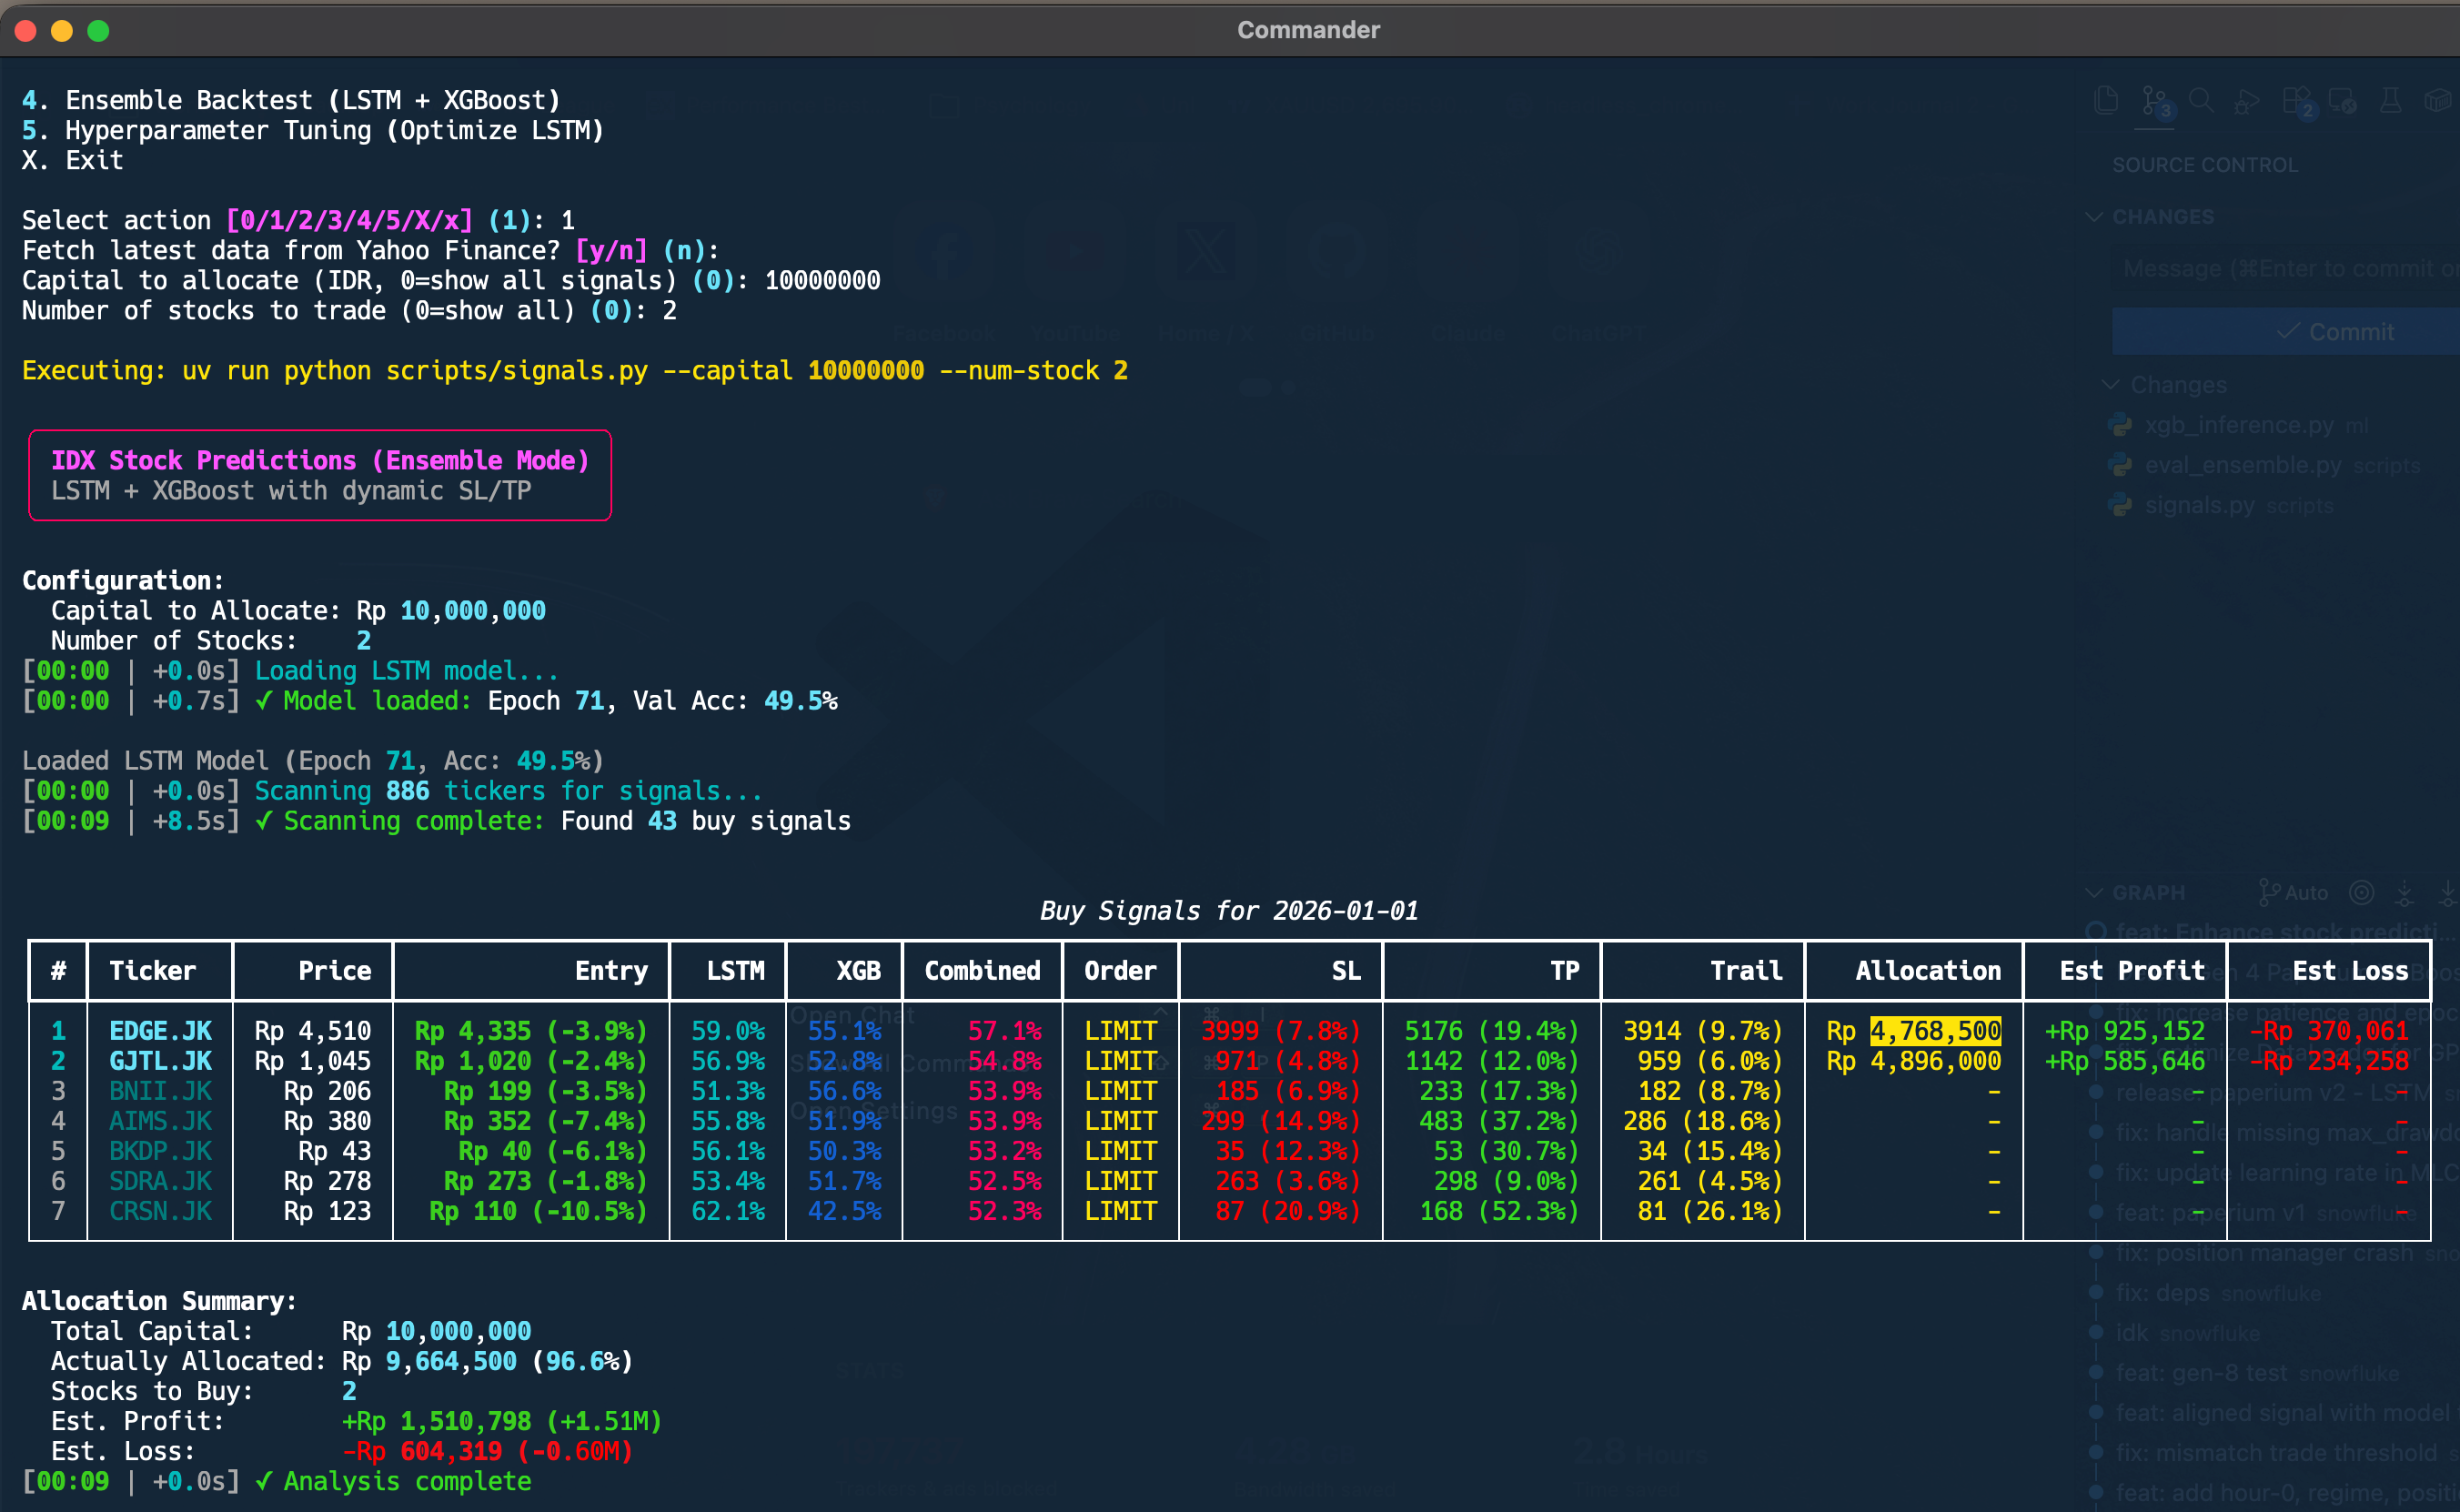
Task: Open the Run and Debug icon
Action: coord(2247,101)
